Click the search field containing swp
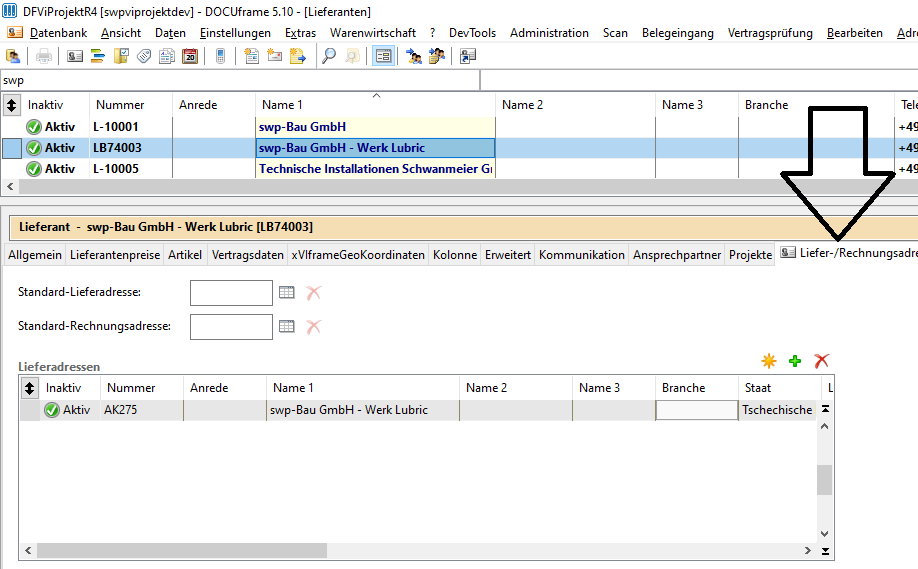 (240, 80)
